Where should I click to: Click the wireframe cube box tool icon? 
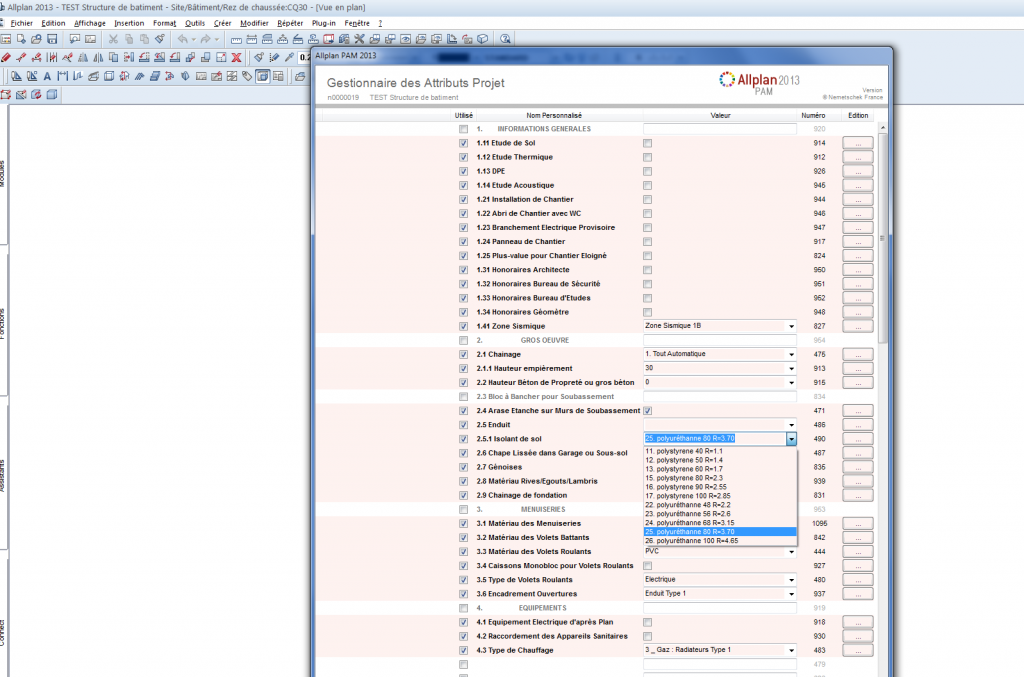click(x=109, y=76)
